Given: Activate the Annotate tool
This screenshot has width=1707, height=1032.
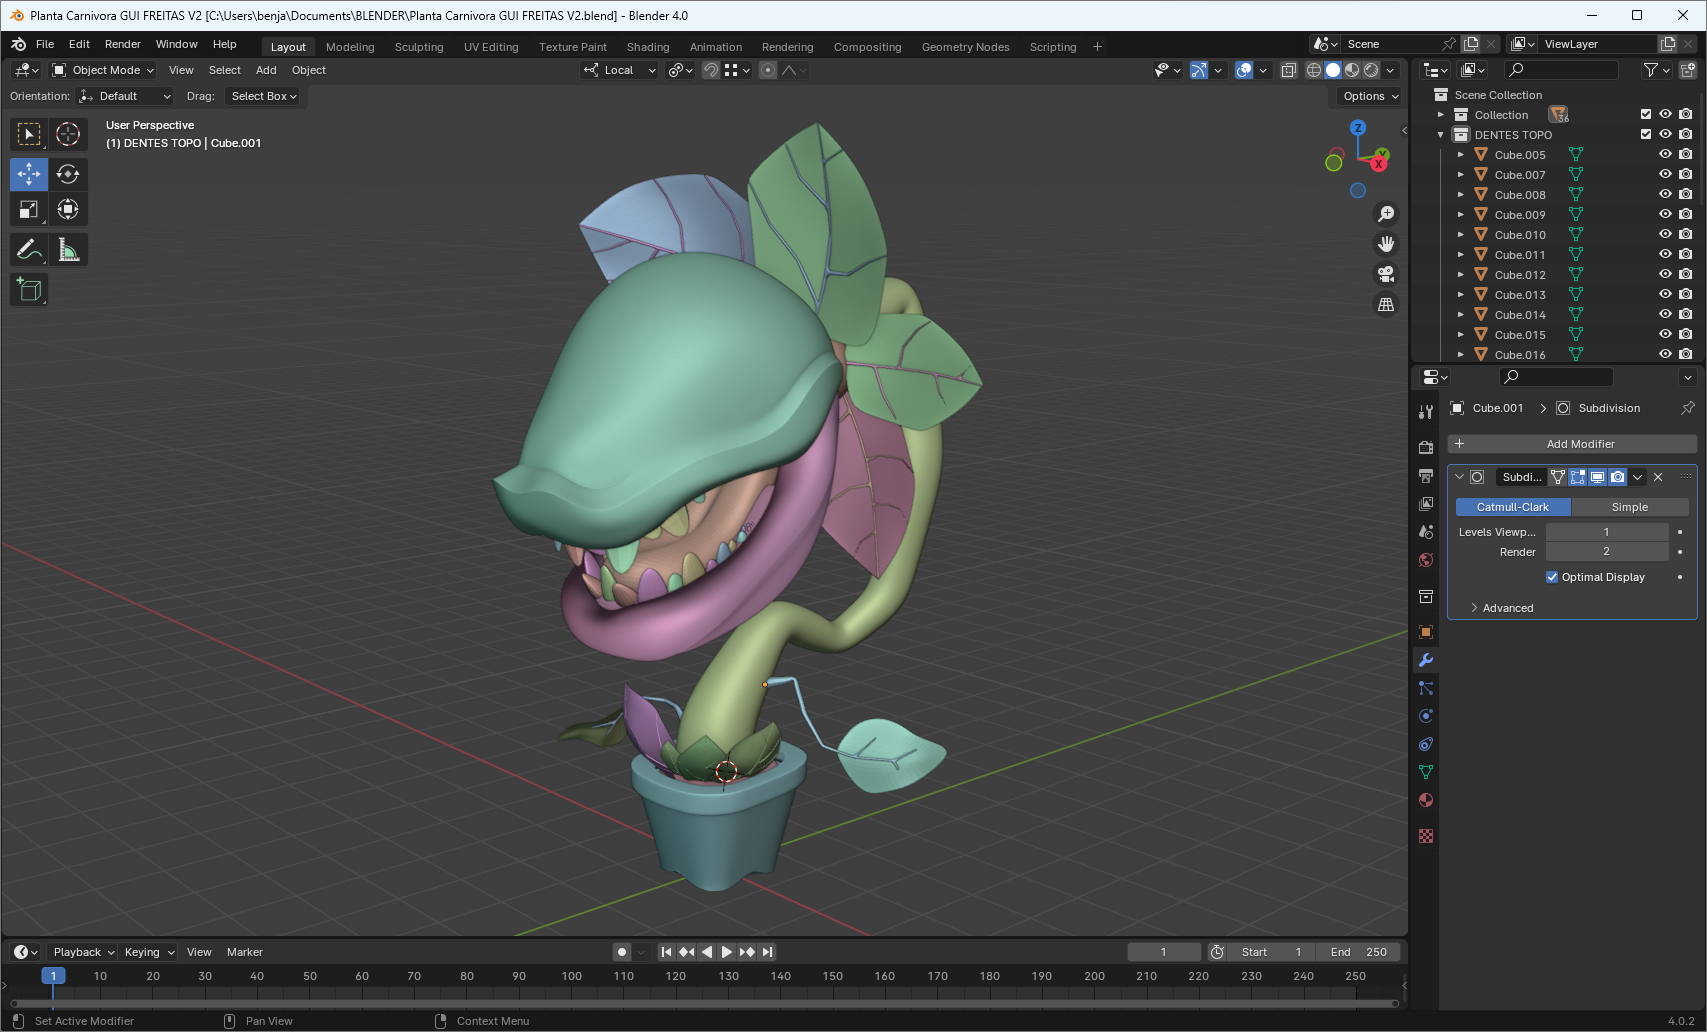Looking at the screenshot, I should (x=29, y=250).
